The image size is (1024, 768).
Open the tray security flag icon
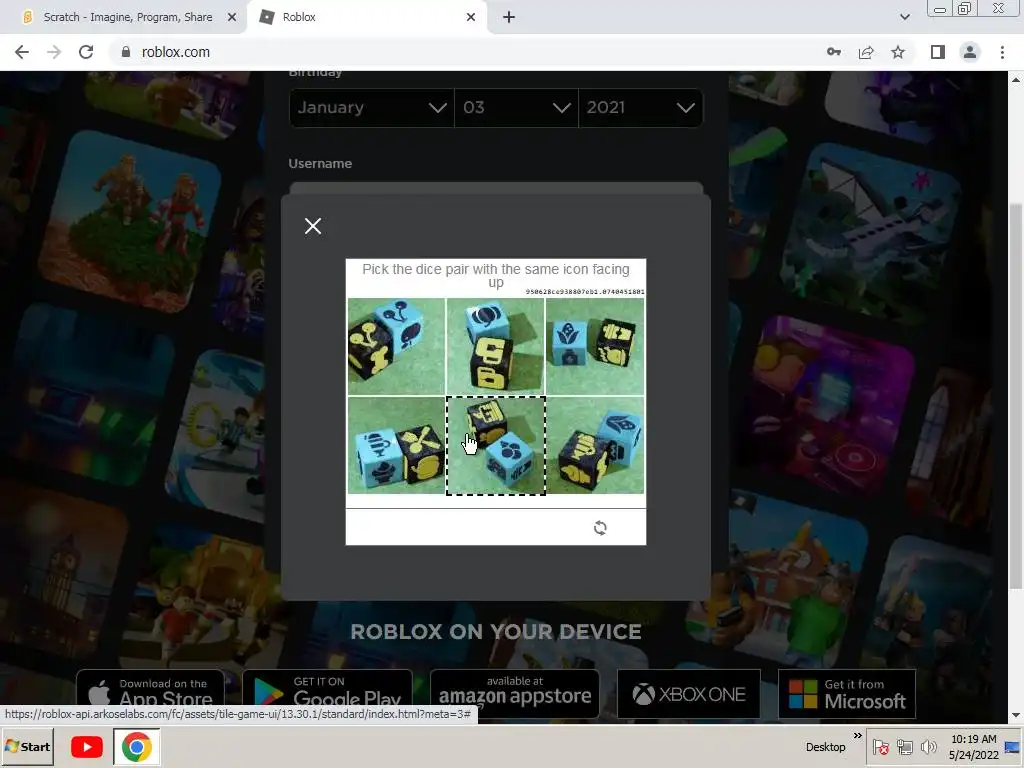click(881, 747)
